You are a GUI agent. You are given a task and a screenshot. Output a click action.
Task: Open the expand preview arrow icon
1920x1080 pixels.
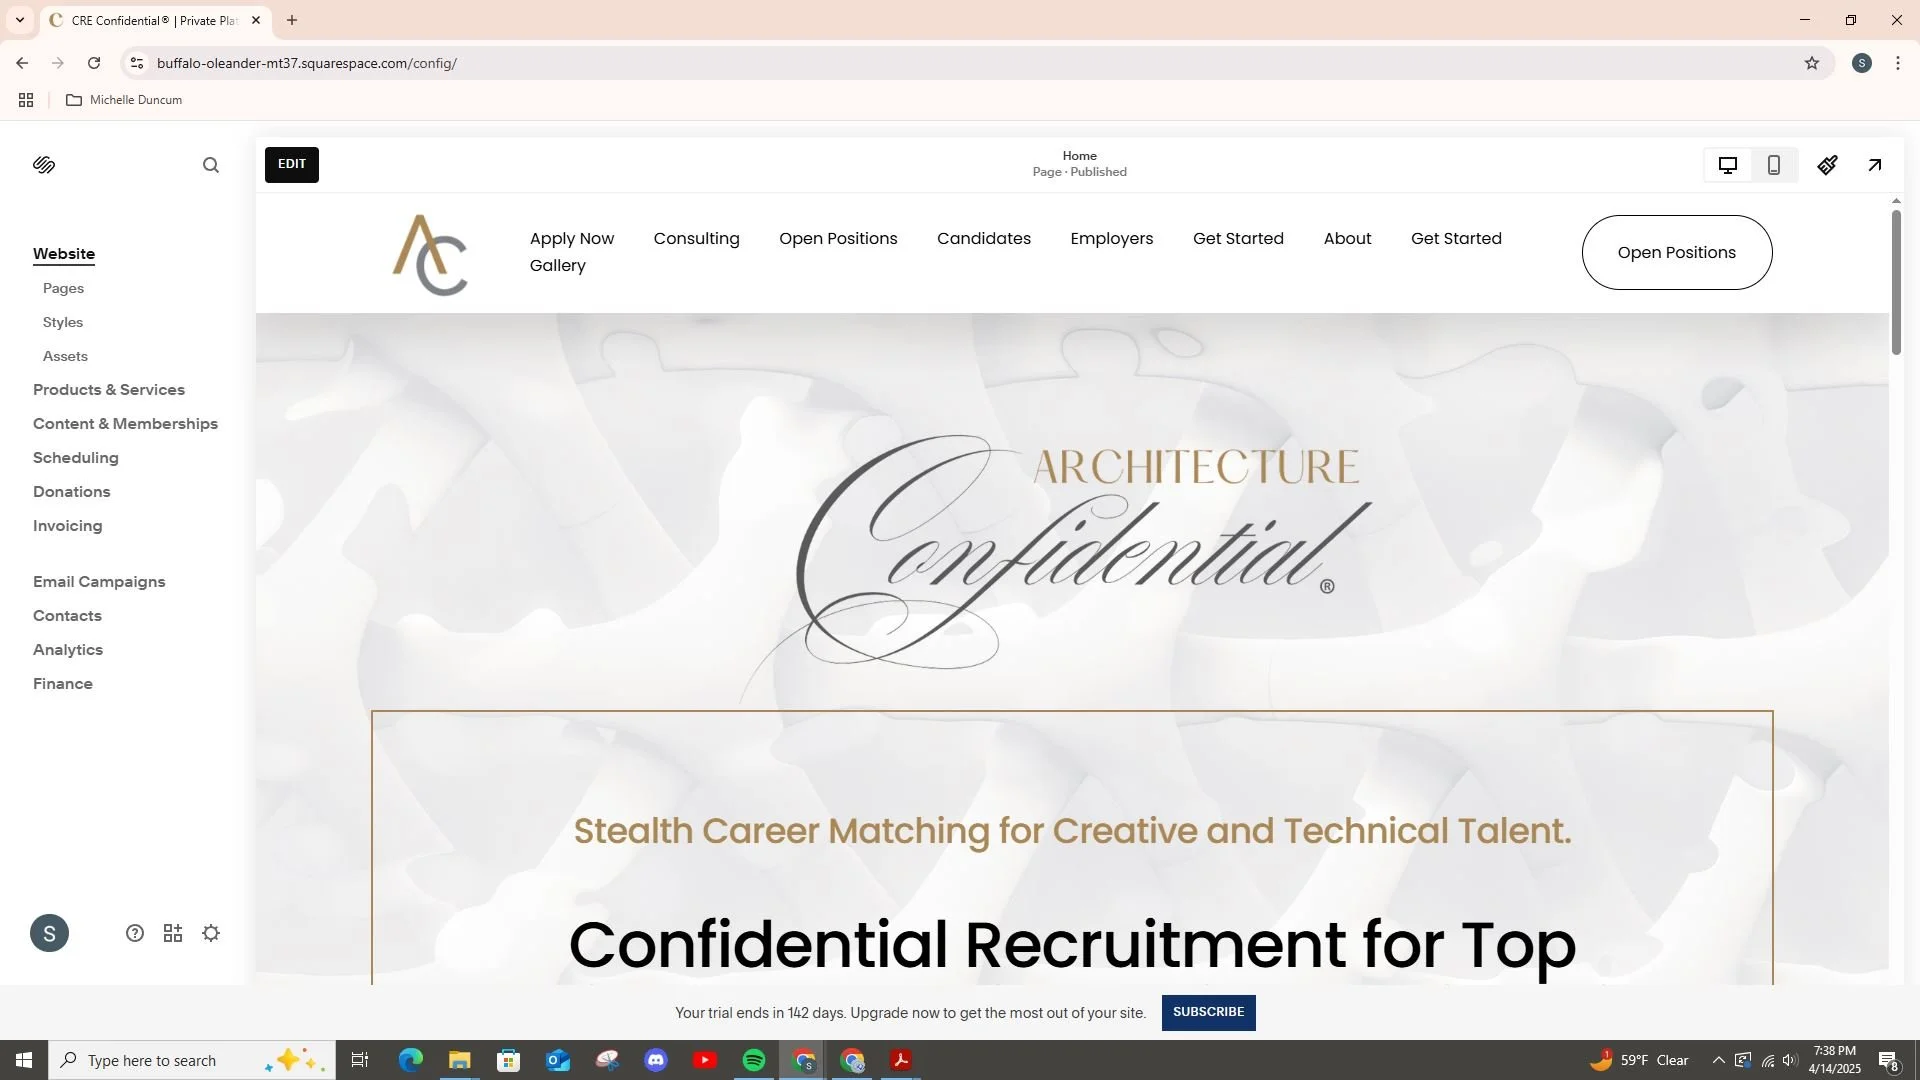(x=1875, y=165)
